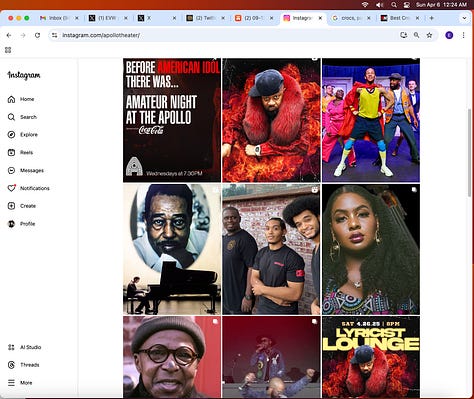The height and width of the screenshot is (399, 474).
Task: Open the piano portrait post
Action: [172, 249]
